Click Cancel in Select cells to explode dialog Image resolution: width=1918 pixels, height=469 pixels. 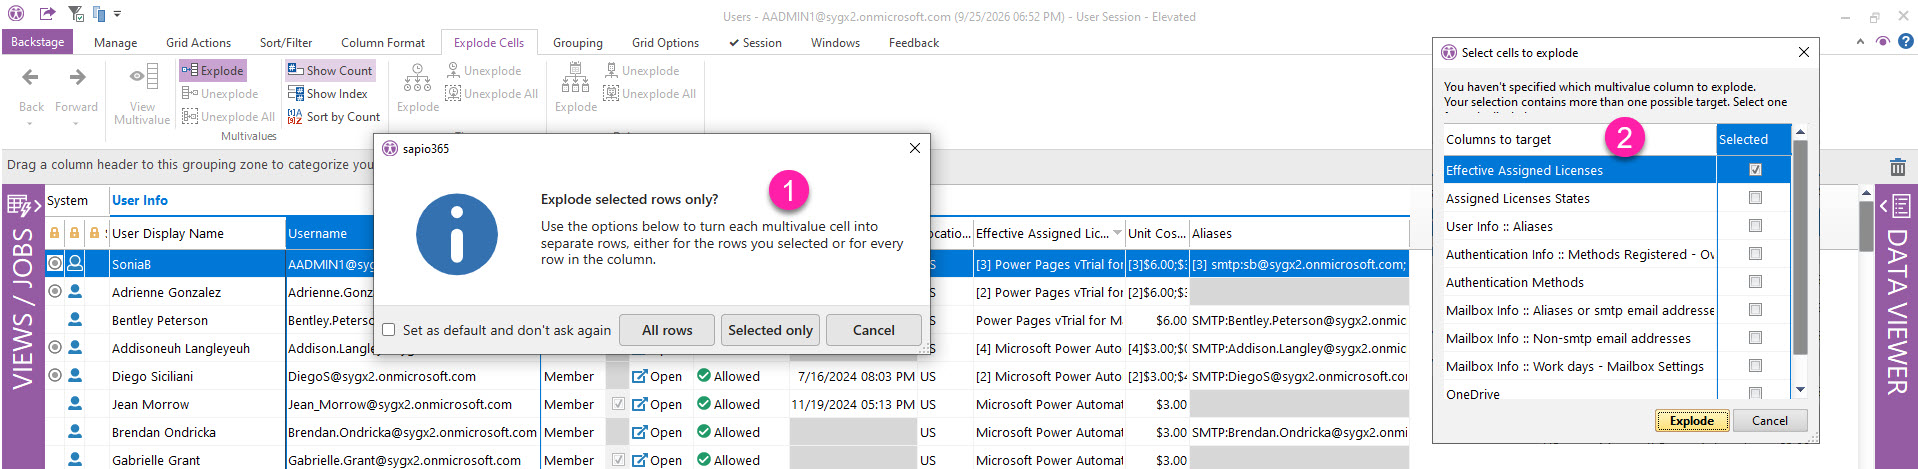pos(1769,421)
